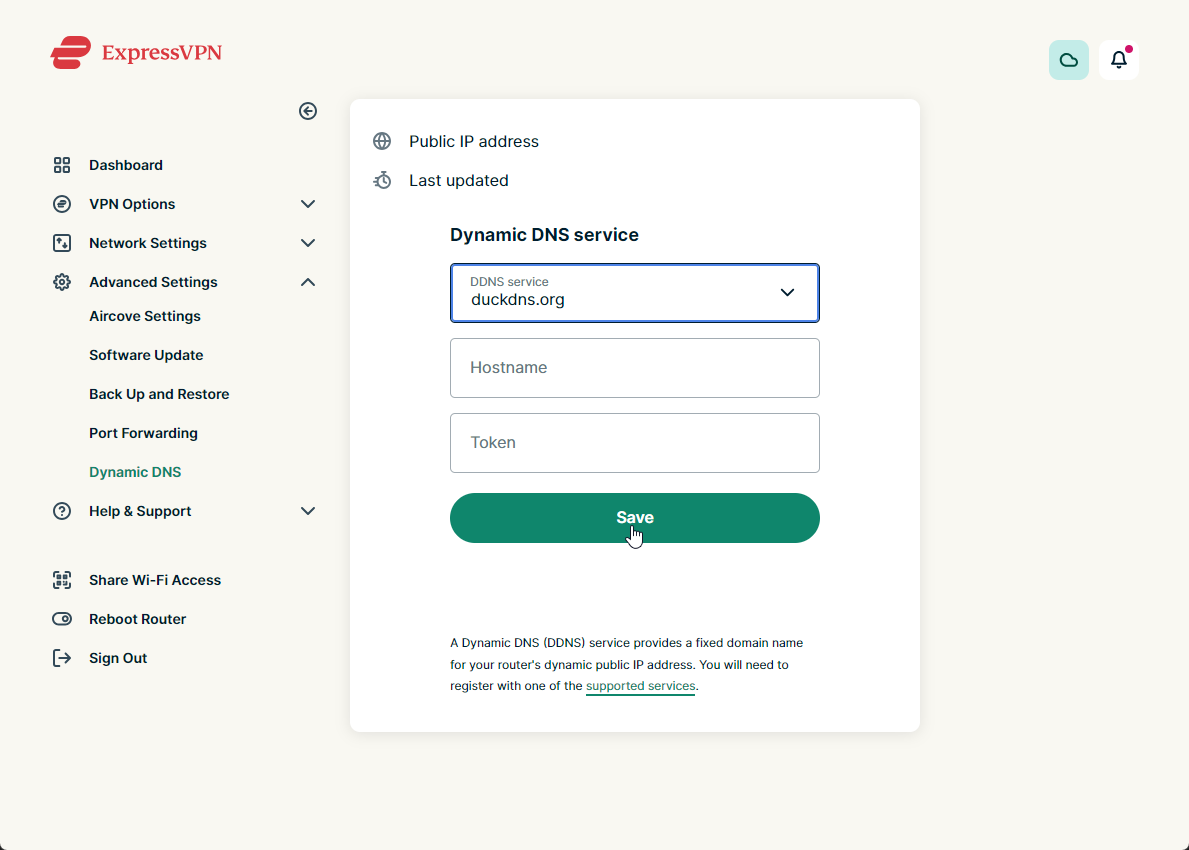Screen dimensions: 1189x850
Task: Select Aircove Settings menu item
Action: point(145,316)
